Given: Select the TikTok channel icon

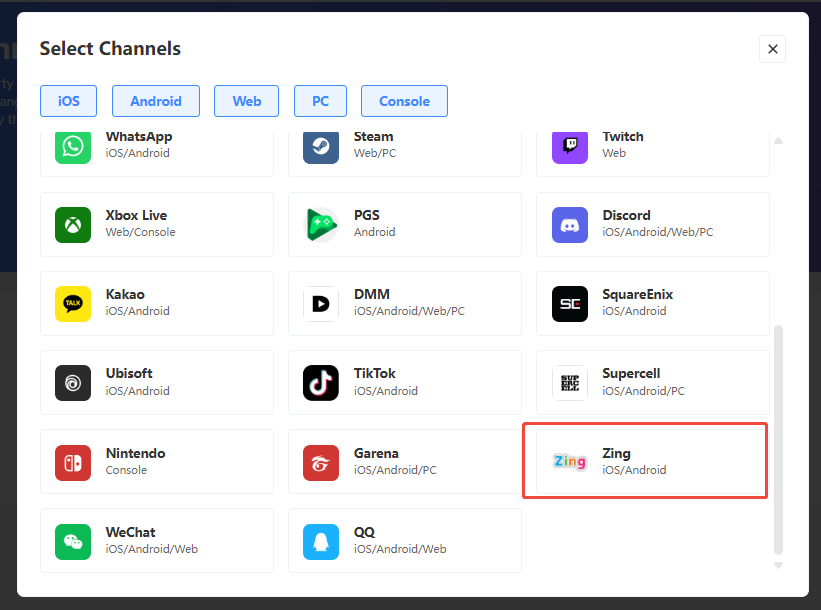Looking at the screenshot, I should tap(321, 382).
